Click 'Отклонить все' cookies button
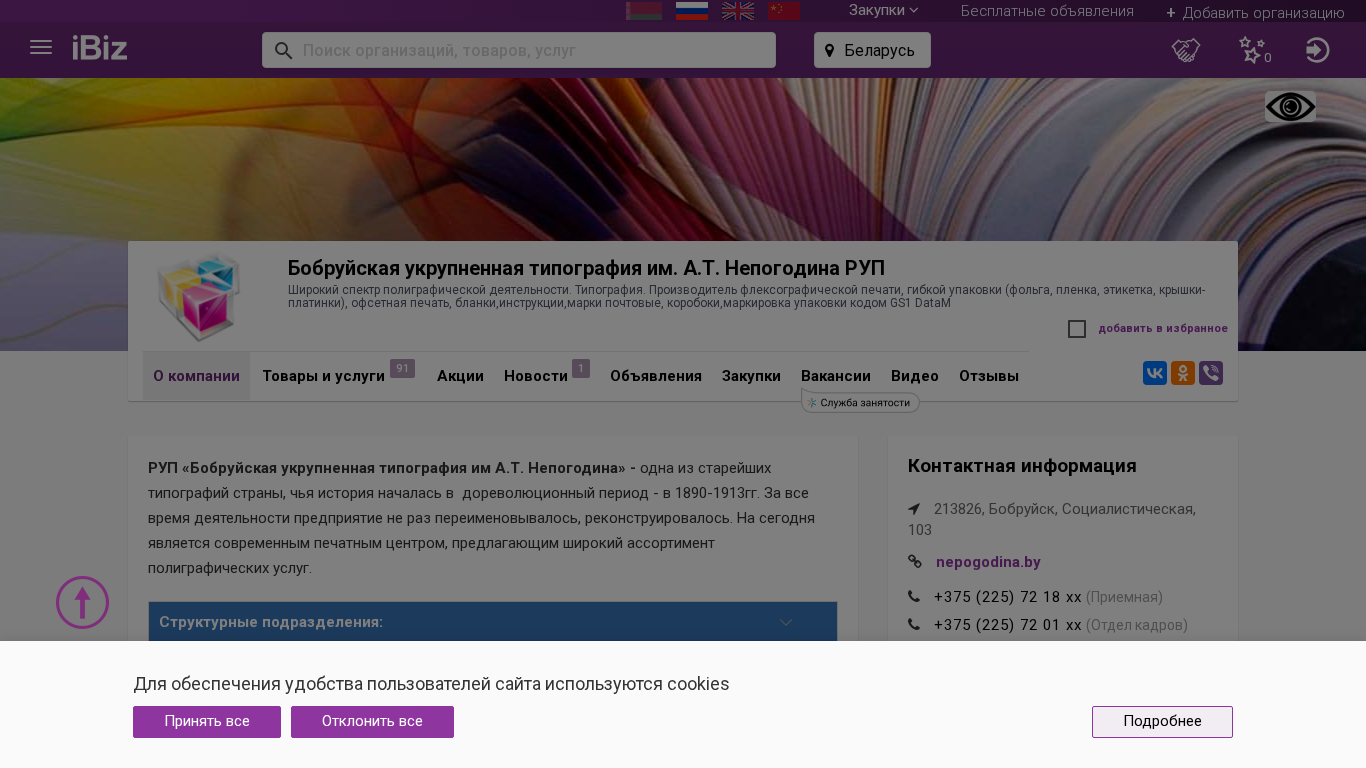The image size is (1366, 768). pos(372,722)
